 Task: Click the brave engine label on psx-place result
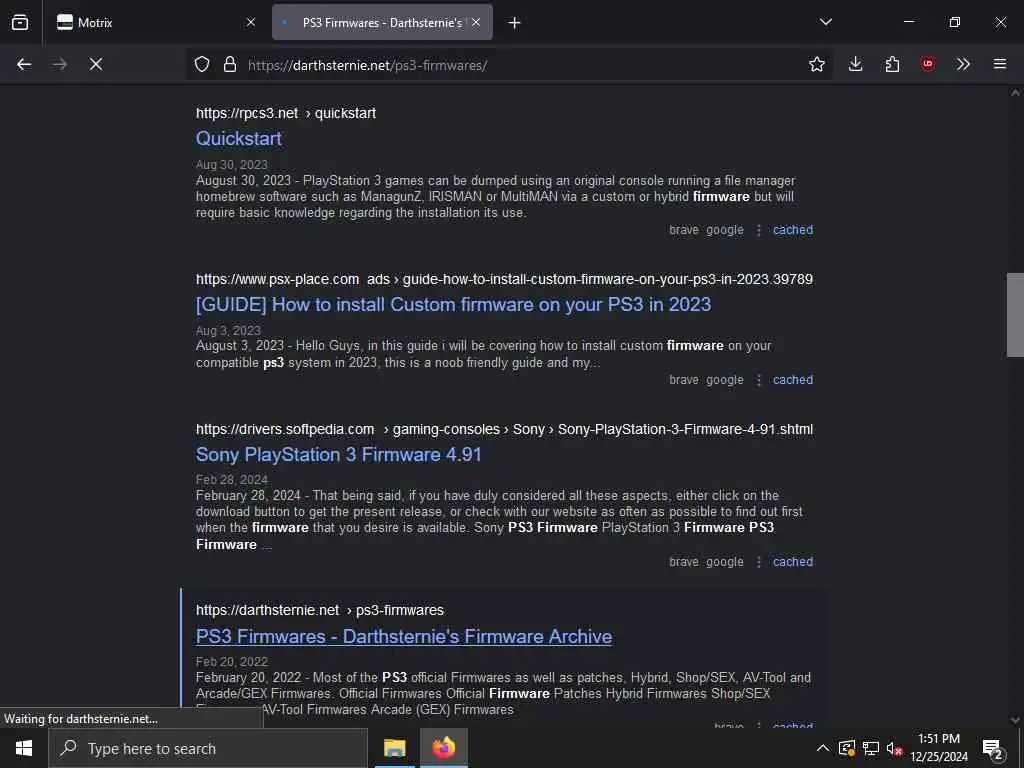[684, 380]
